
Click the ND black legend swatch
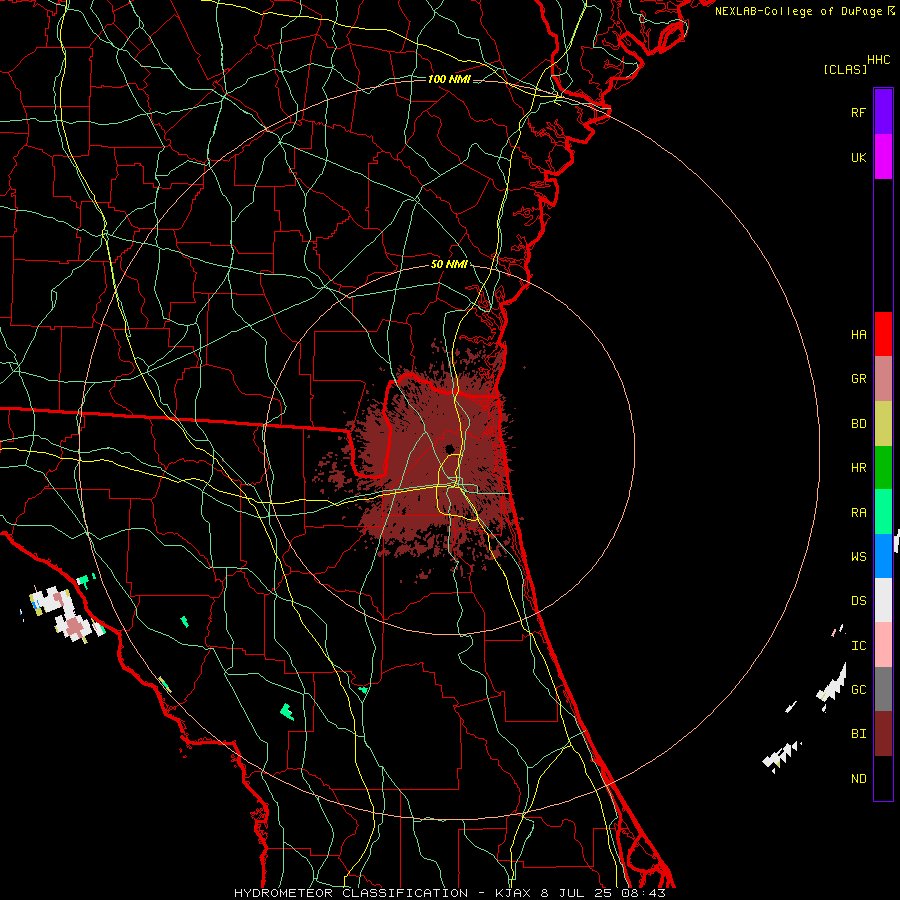click(x=883, y=778)
